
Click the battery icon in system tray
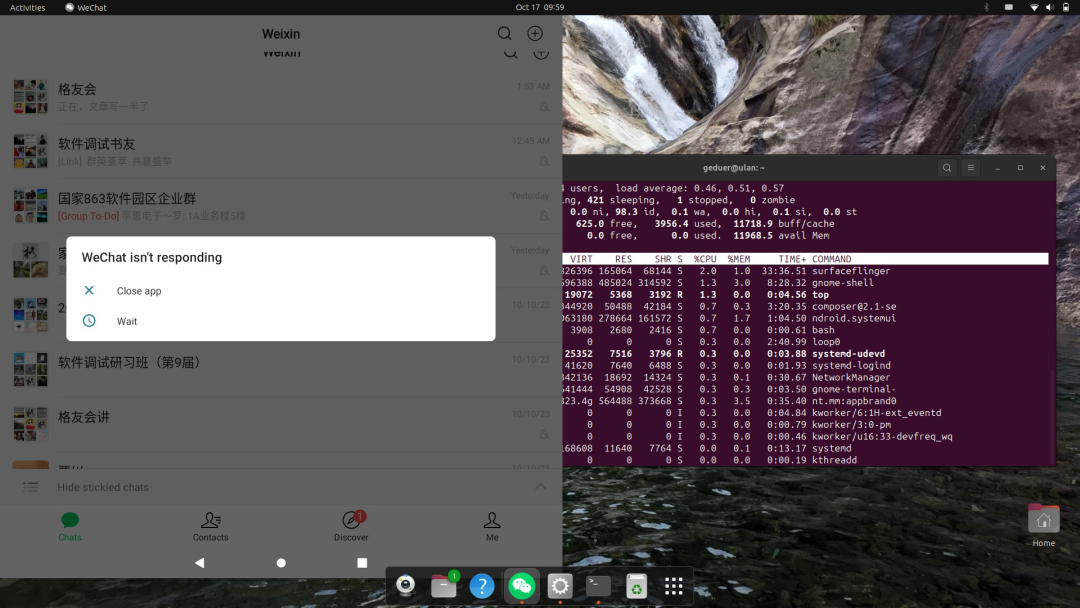[x=1066, y=7]
